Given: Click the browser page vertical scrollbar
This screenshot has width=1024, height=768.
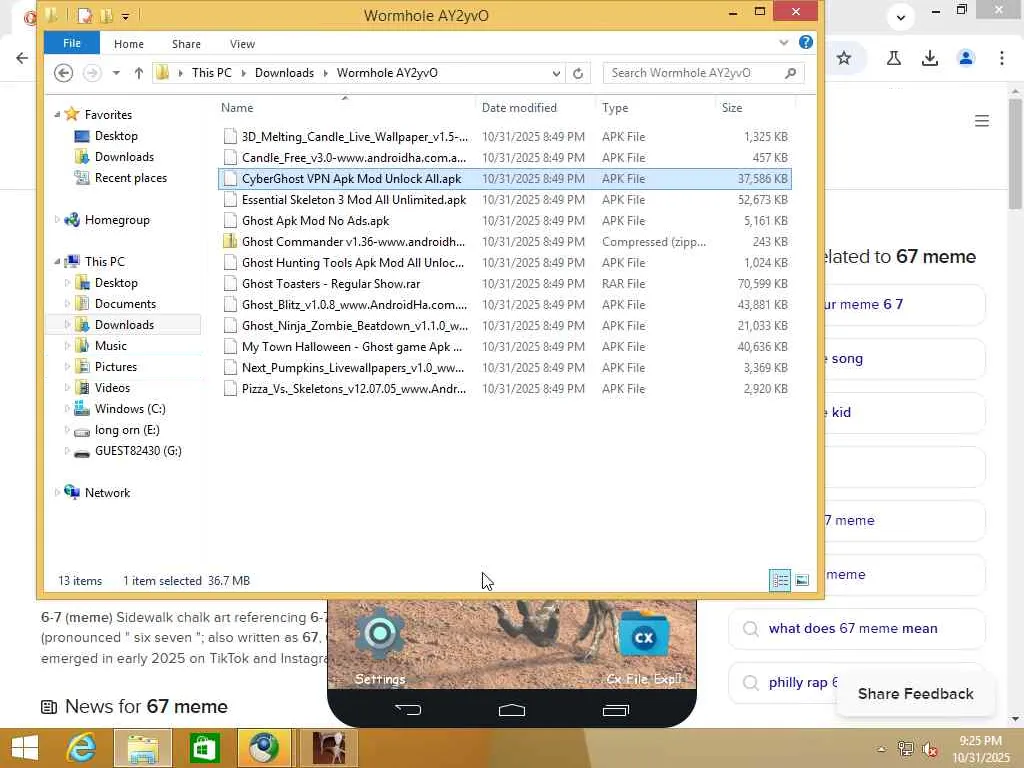Looking at the screenshot, I should 1015,155.
